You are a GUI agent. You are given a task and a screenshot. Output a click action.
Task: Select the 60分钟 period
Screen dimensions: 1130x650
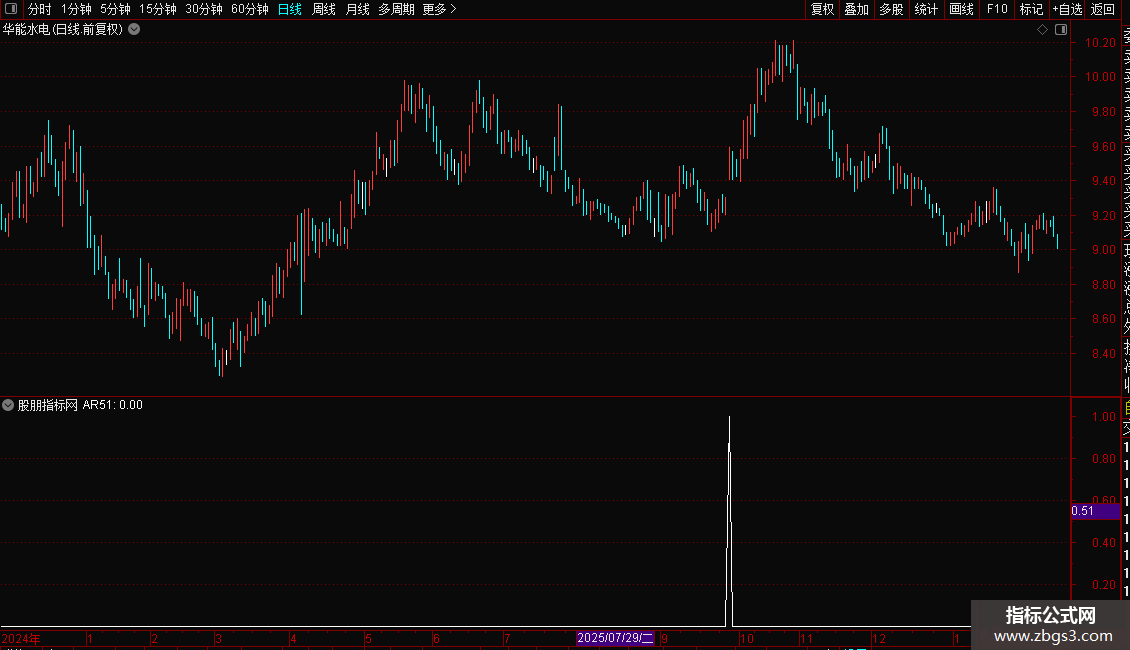pos(250,9)
